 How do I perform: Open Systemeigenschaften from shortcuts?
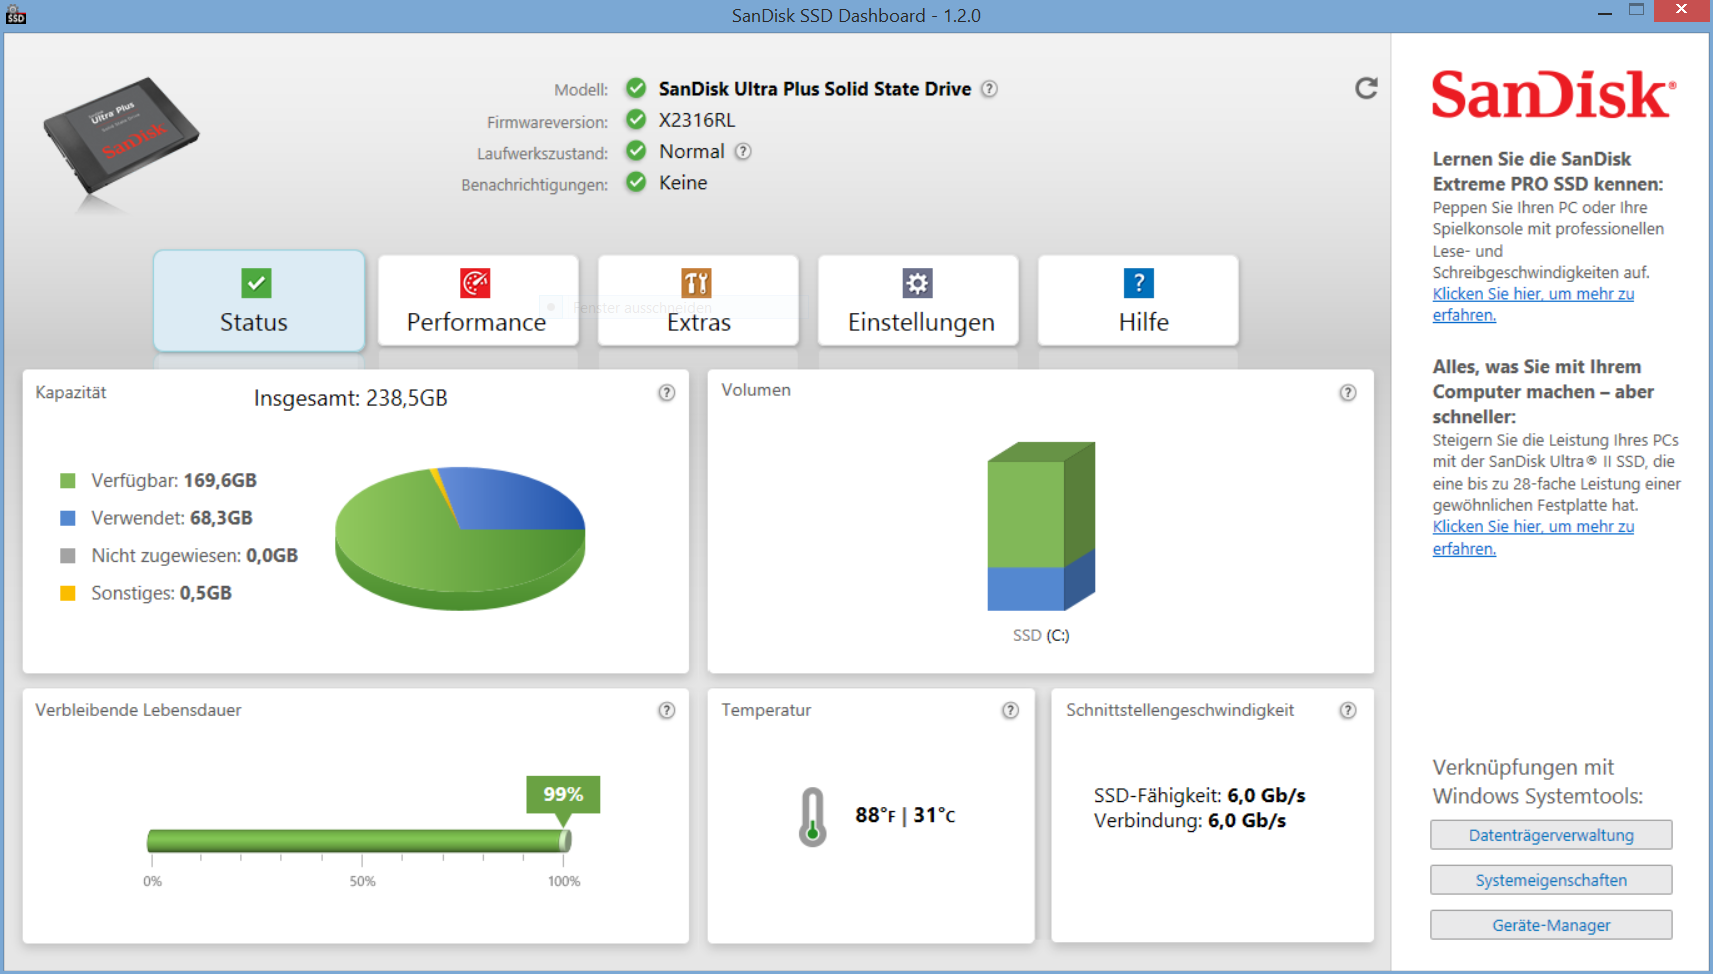tap(1550, 880)
